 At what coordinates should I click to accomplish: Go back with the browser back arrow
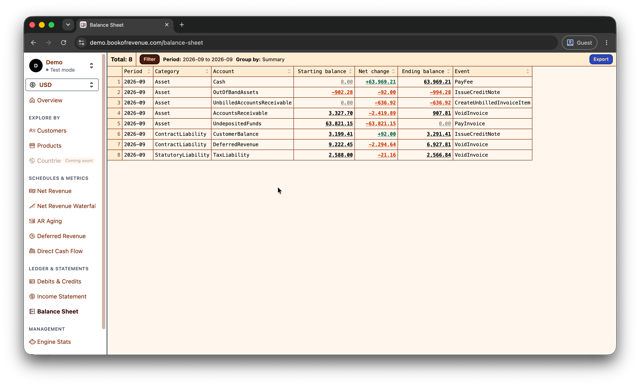pyautogui.click(x=33, y=42)
